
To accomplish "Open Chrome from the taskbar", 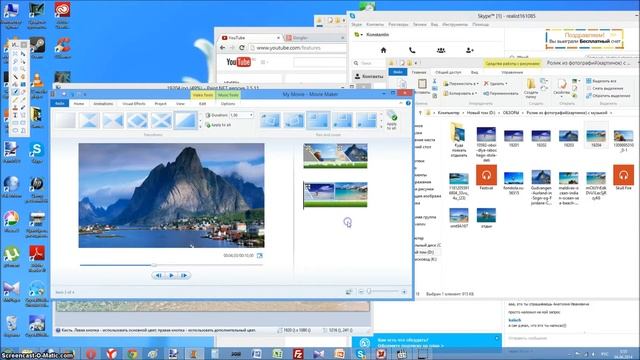I will tap(132, 353).
